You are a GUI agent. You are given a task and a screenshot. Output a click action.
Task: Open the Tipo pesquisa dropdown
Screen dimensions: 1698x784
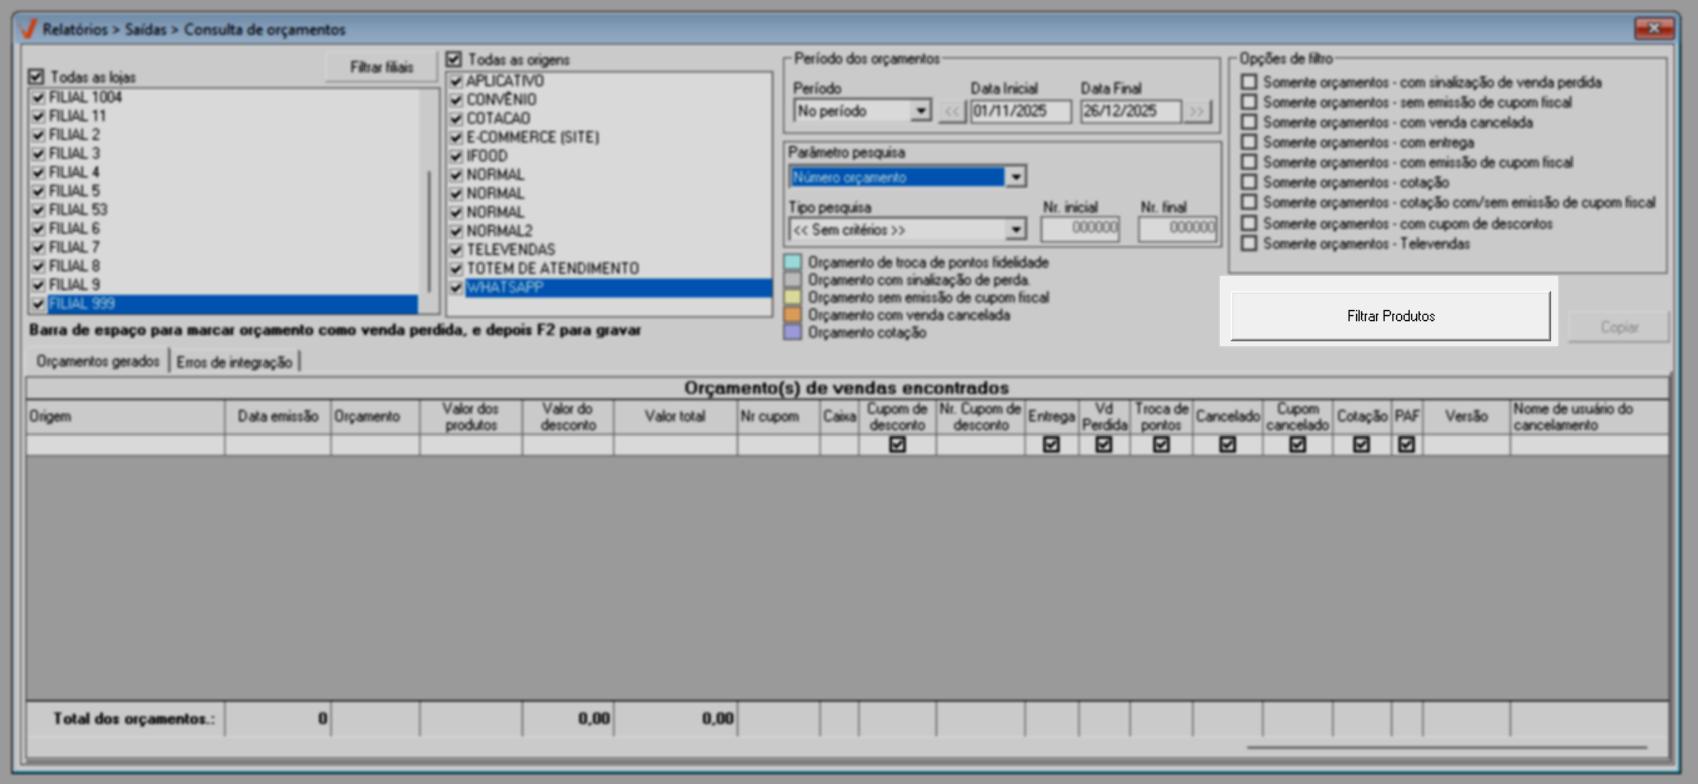(1016, 230)
